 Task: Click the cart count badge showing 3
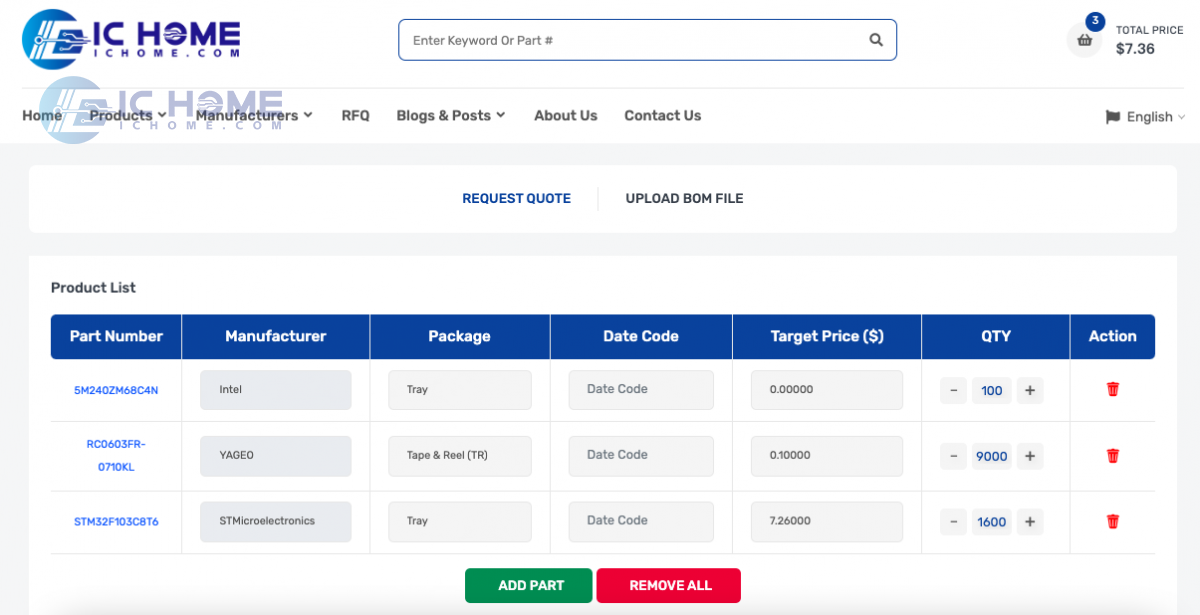[x=1095, y=21]
